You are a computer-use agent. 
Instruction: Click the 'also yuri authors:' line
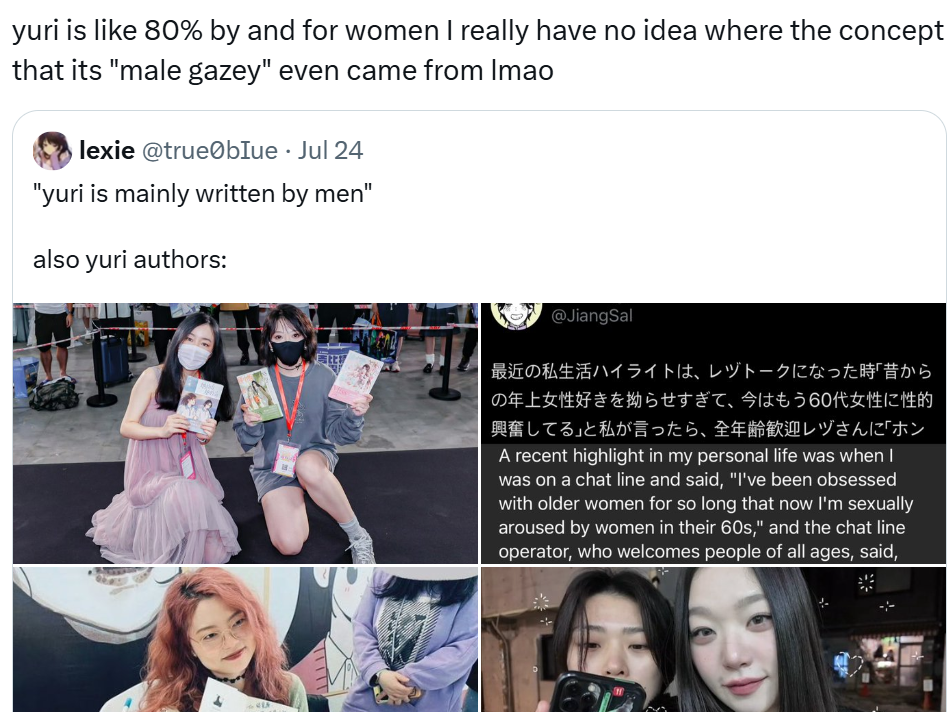[x=130, y=260]
